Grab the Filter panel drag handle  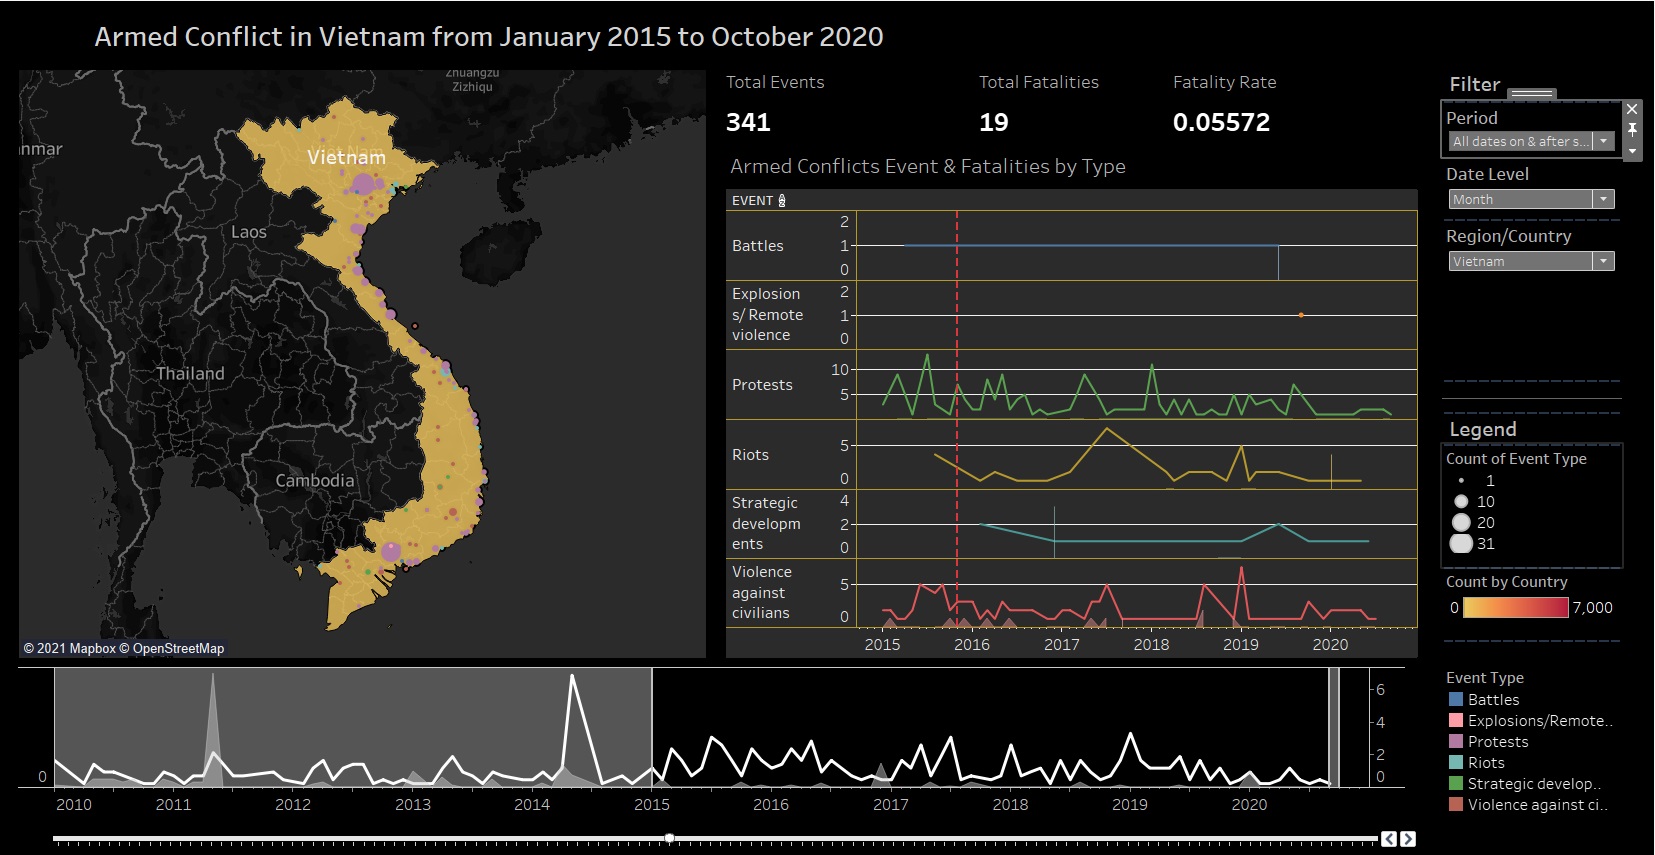1532,93
